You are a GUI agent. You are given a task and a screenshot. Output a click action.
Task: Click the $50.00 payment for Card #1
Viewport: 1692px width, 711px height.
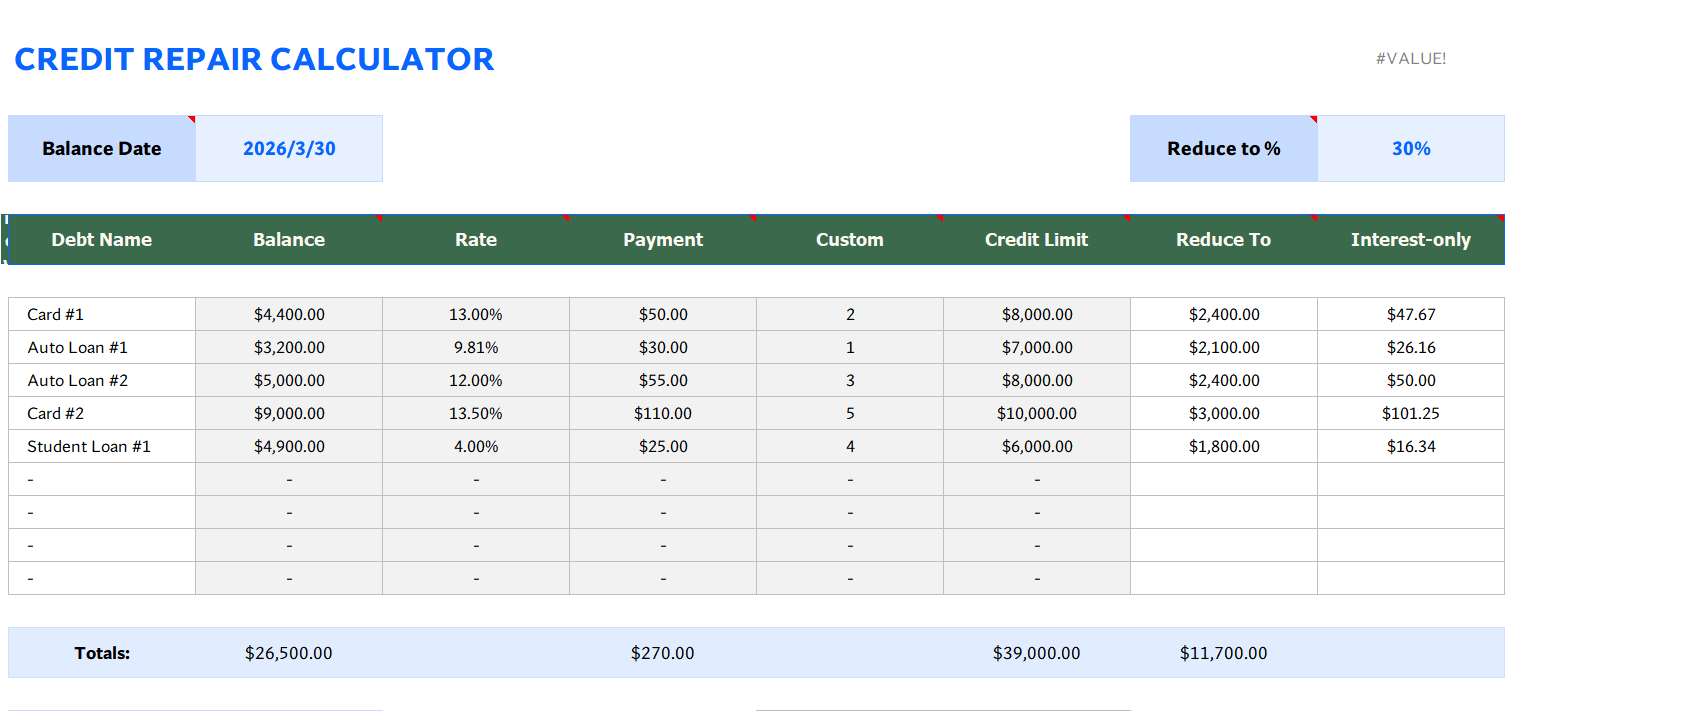tap(663, 314)
